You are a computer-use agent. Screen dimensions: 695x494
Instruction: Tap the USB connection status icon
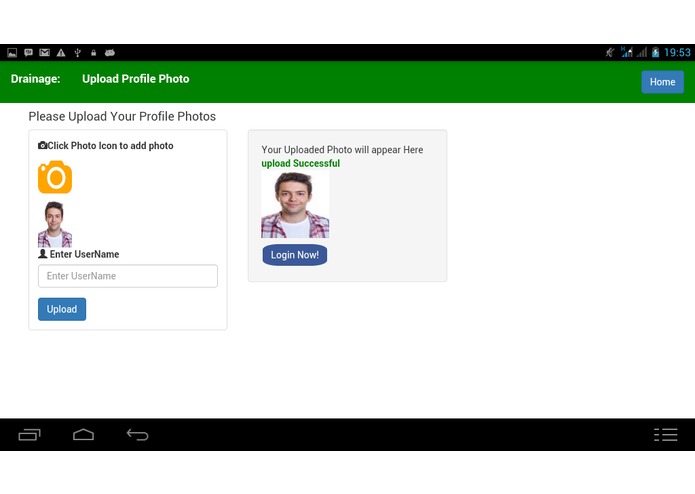[x=78, y=53]
